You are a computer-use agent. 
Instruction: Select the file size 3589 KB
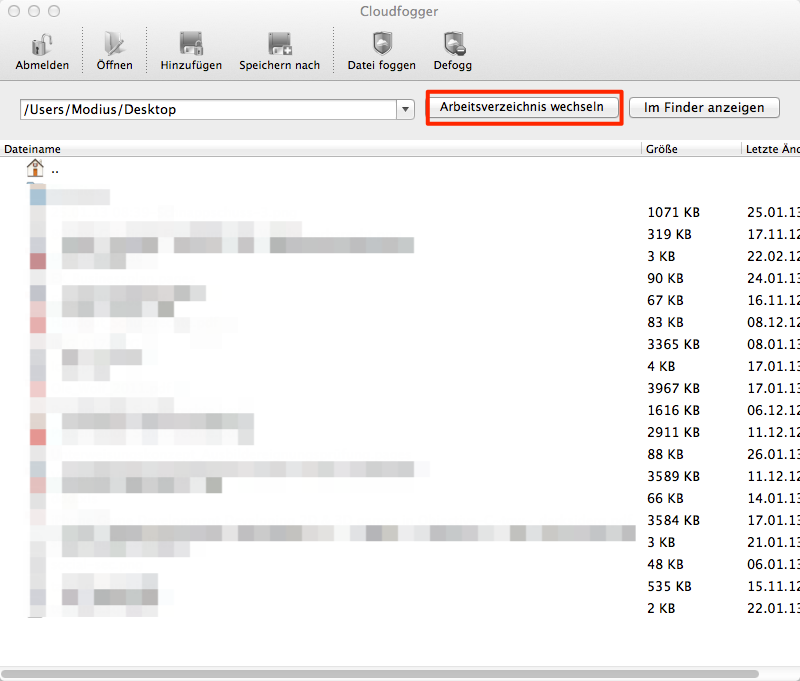(673, 476)
